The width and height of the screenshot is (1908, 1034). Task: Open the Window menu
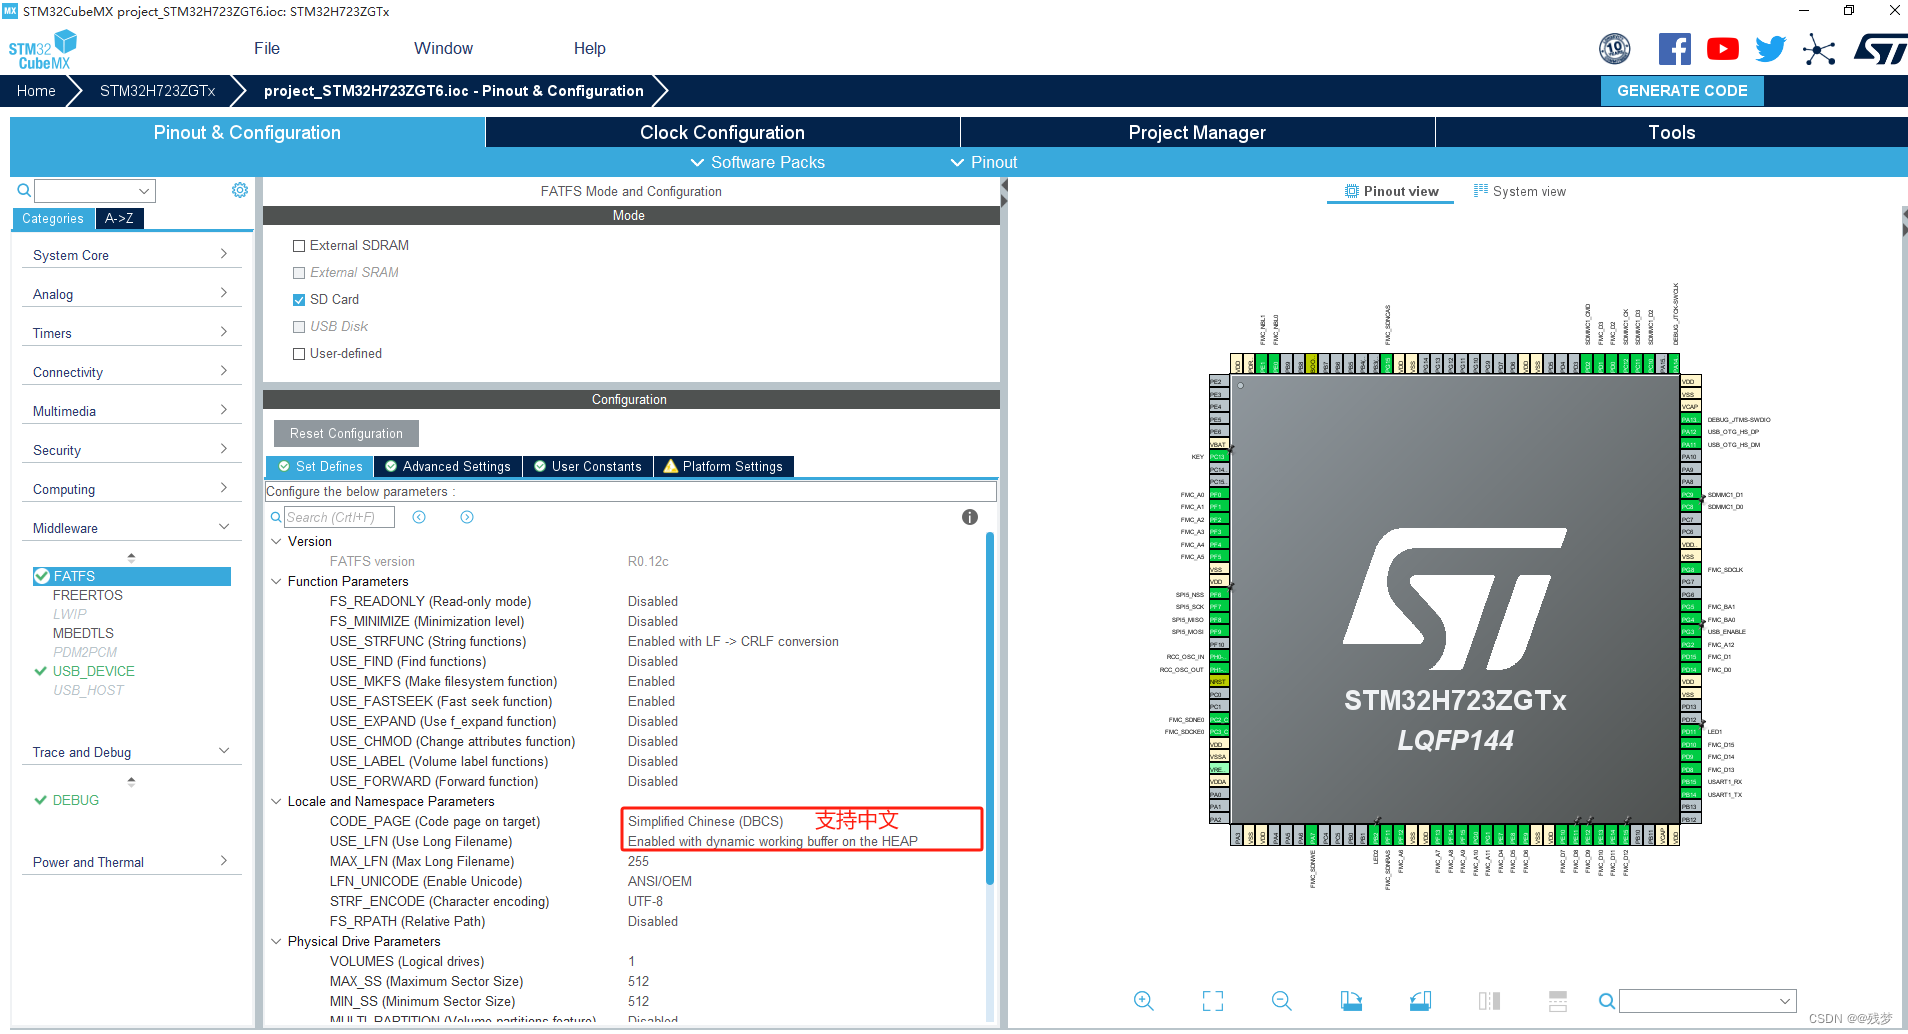pos(443,48)
